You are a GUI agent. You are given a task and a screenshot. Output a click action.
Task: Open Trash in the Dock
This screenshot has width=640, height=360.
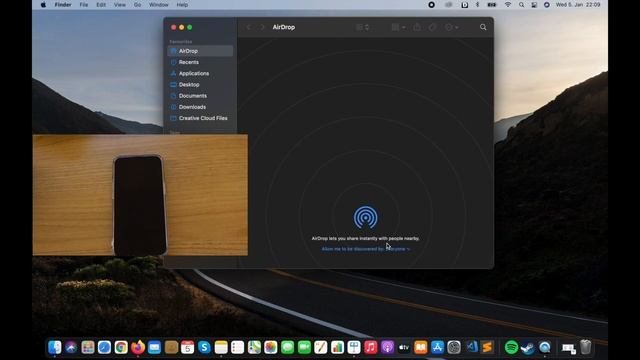(x=586, y=347)
